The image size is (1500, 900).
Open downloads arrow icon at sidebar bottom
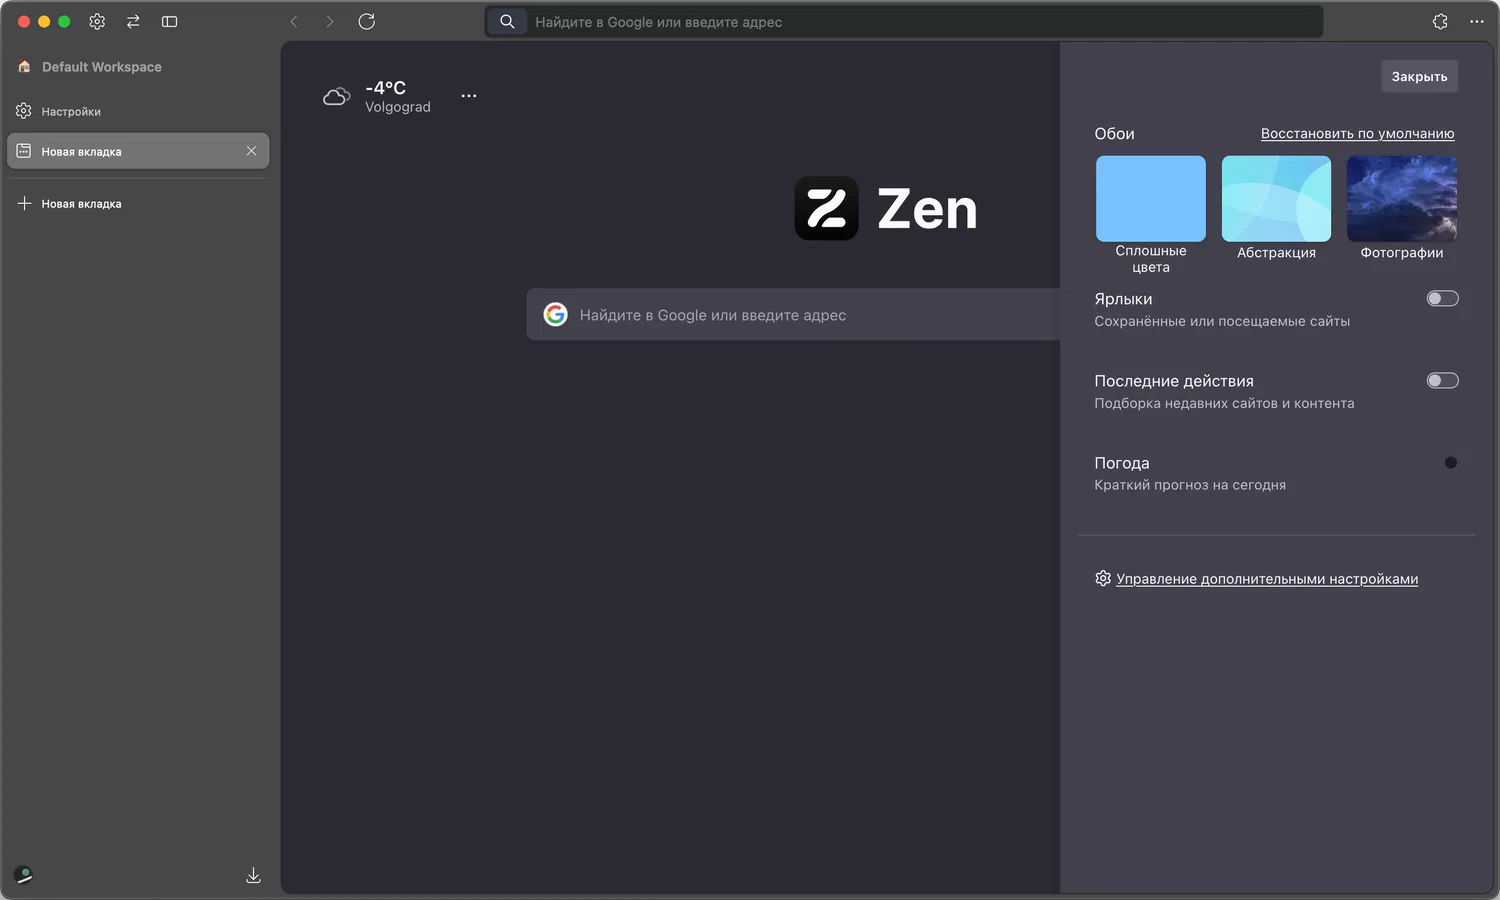(x=253, y=876)
